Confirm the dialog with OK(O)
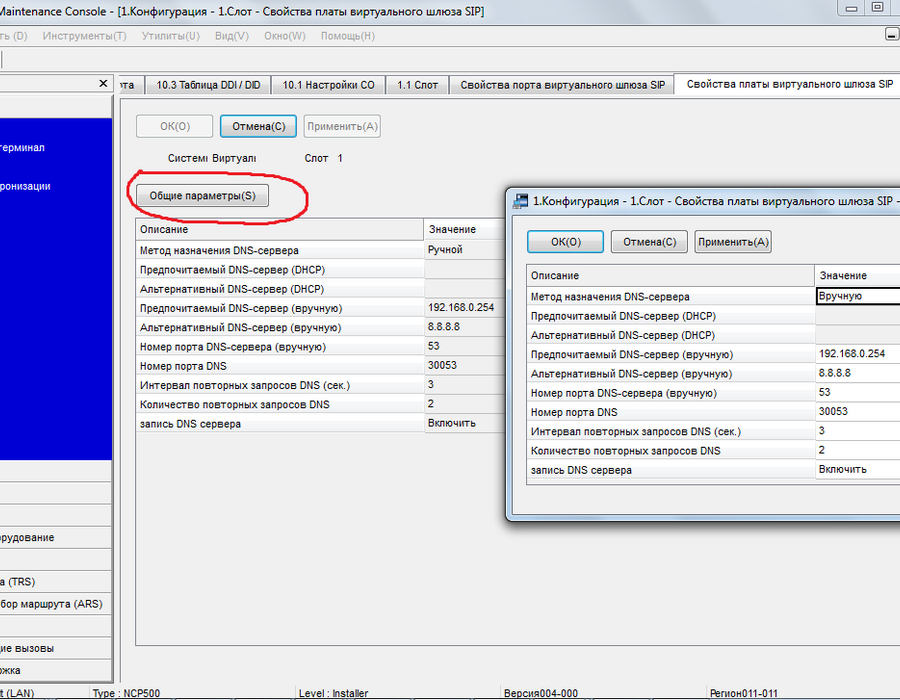 click(565, 242)
